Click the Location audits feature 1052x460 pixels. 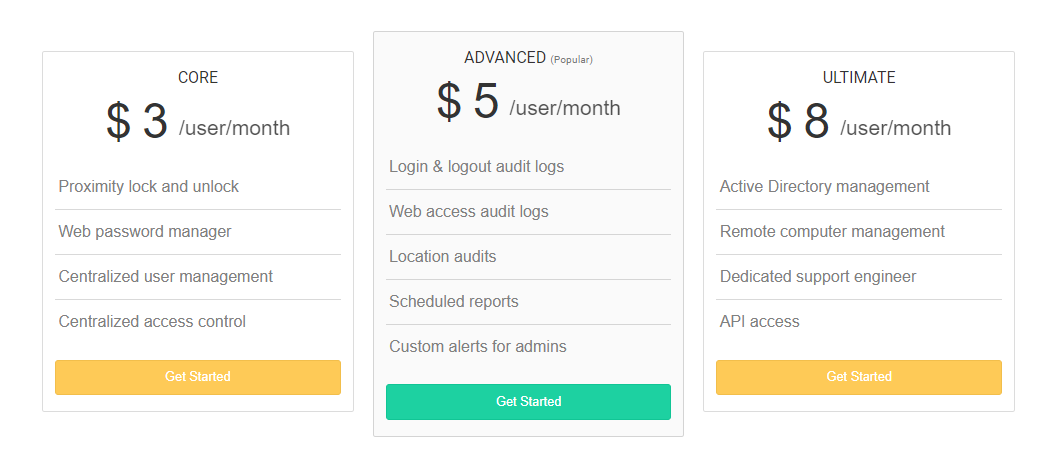443,256
